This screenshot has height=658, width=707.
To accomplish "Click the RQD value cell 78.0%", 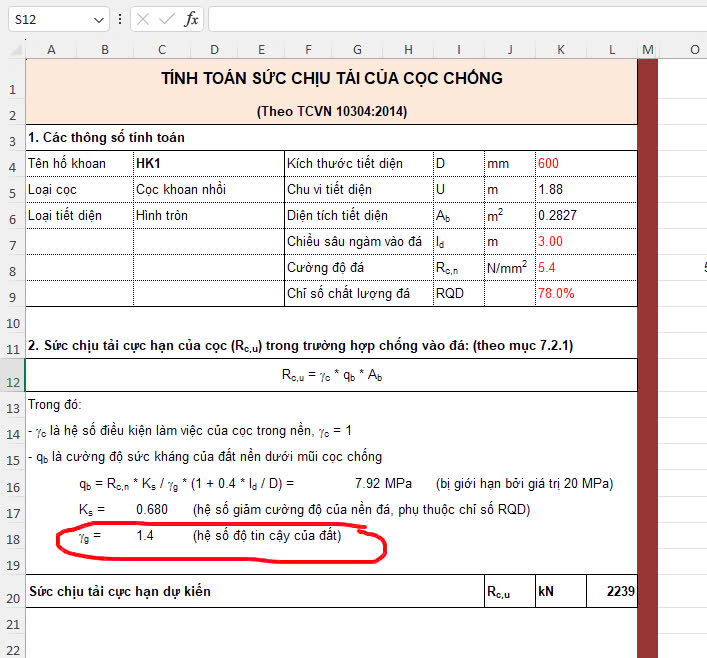I will [560, 293].
